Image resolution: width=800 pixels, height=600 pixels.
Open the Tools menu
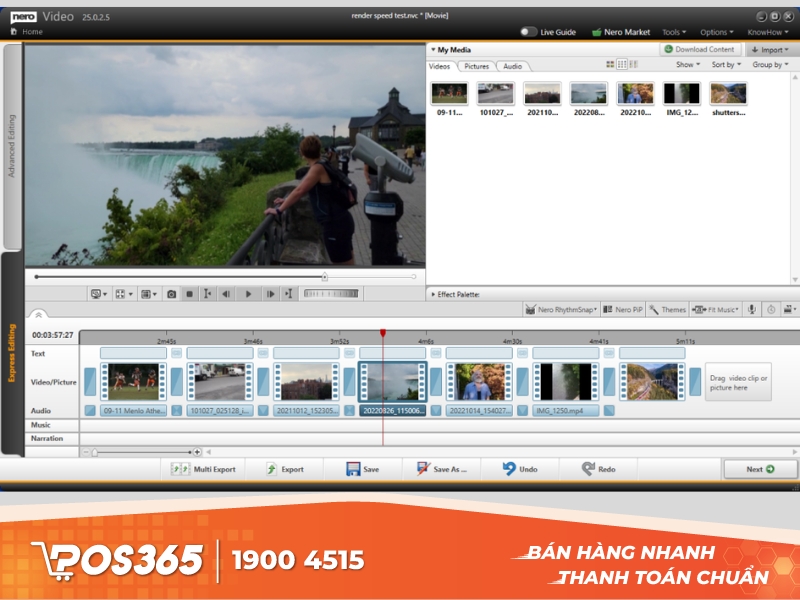(674, 32)
